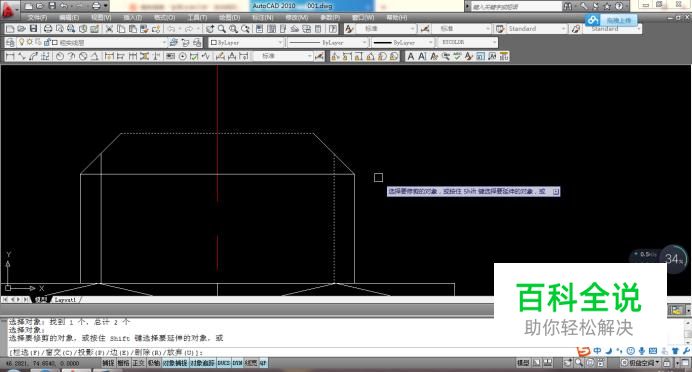Toggle 捕捉 snap mode in status bar

[x=108, y=363]
